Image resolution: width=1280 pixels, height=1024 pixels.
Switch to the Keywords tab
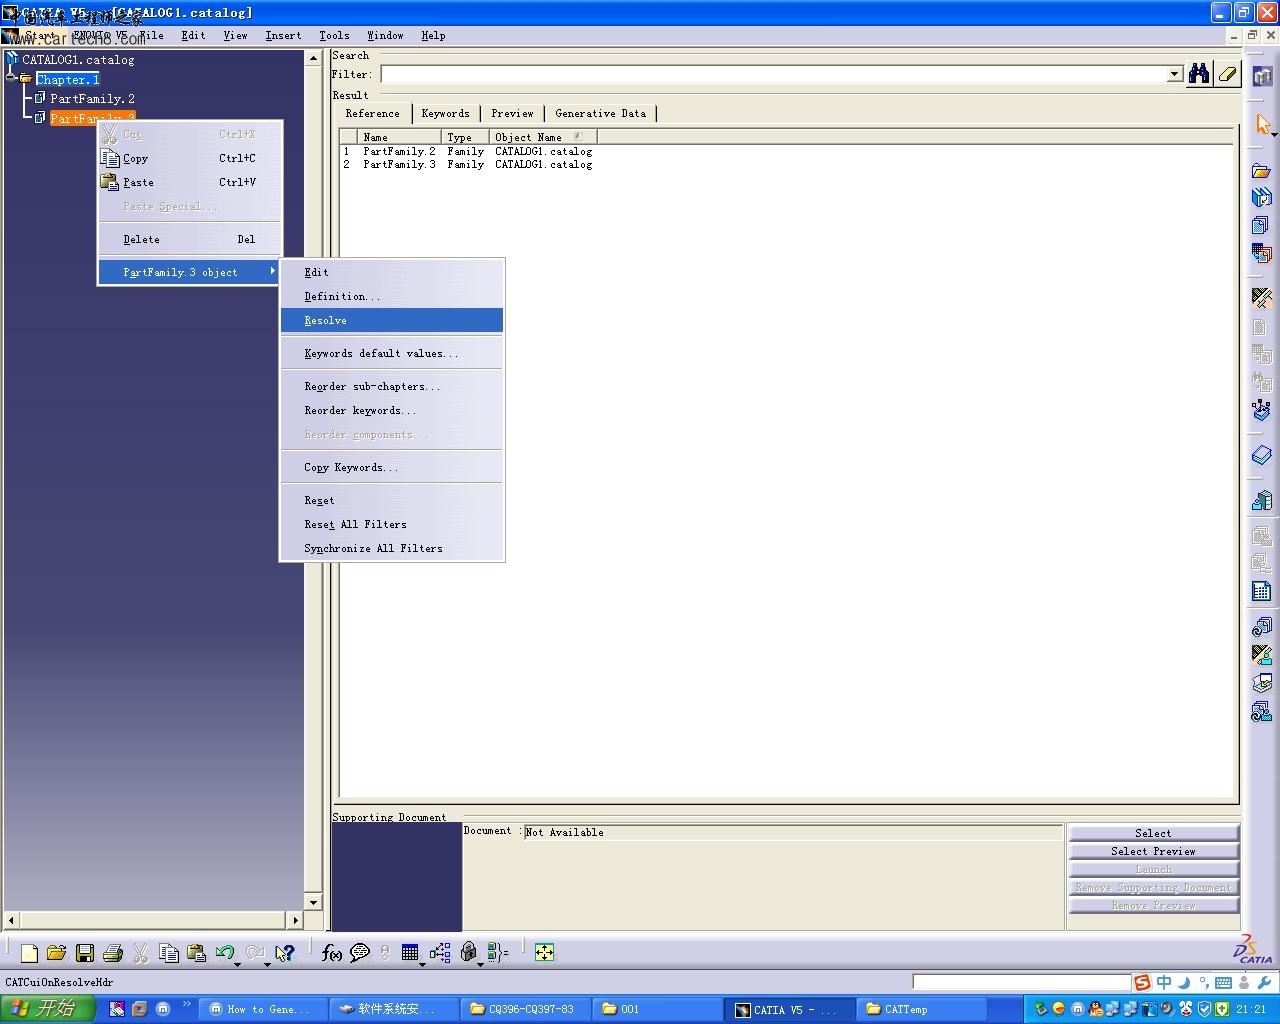[445, 114]
